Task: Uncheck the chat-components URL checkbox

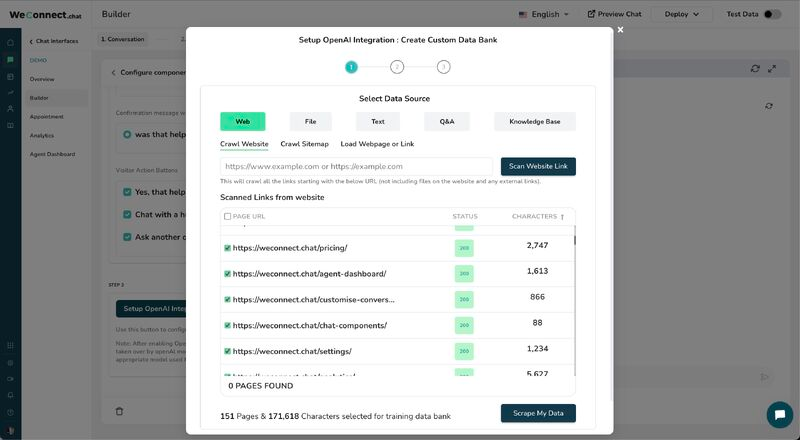Action: pos(228,325)
